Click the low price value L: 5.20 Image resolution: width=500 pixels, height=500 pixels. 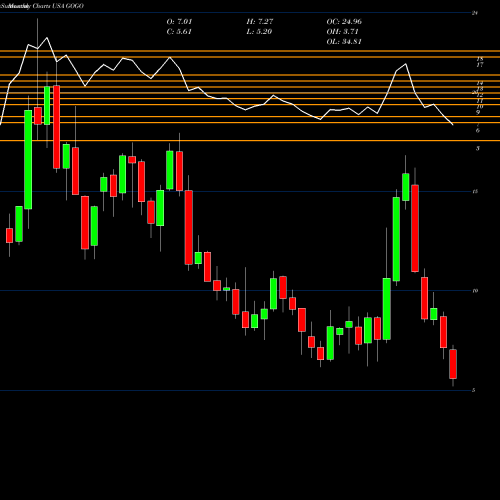(259, 32)
